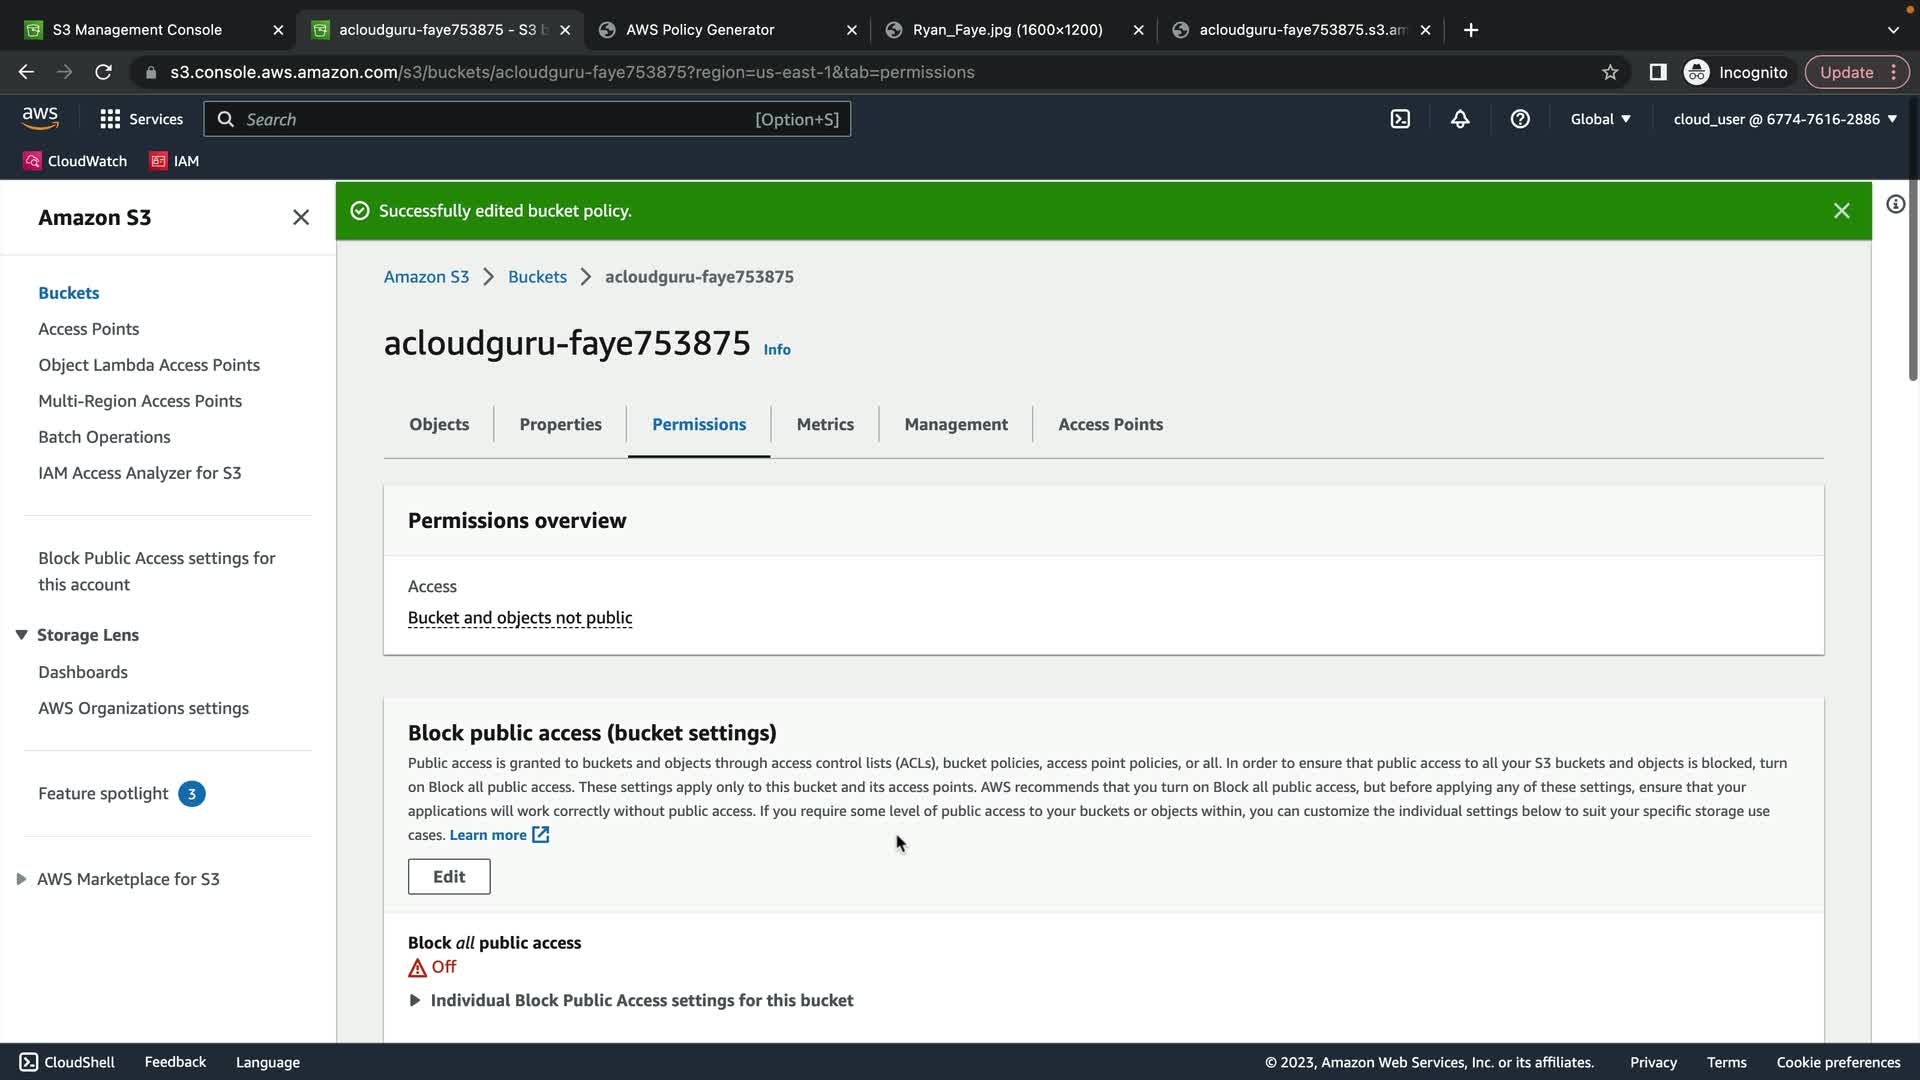1920x1080 pixels.
Task: Open the info panel icon at right
Action: 1895,205
